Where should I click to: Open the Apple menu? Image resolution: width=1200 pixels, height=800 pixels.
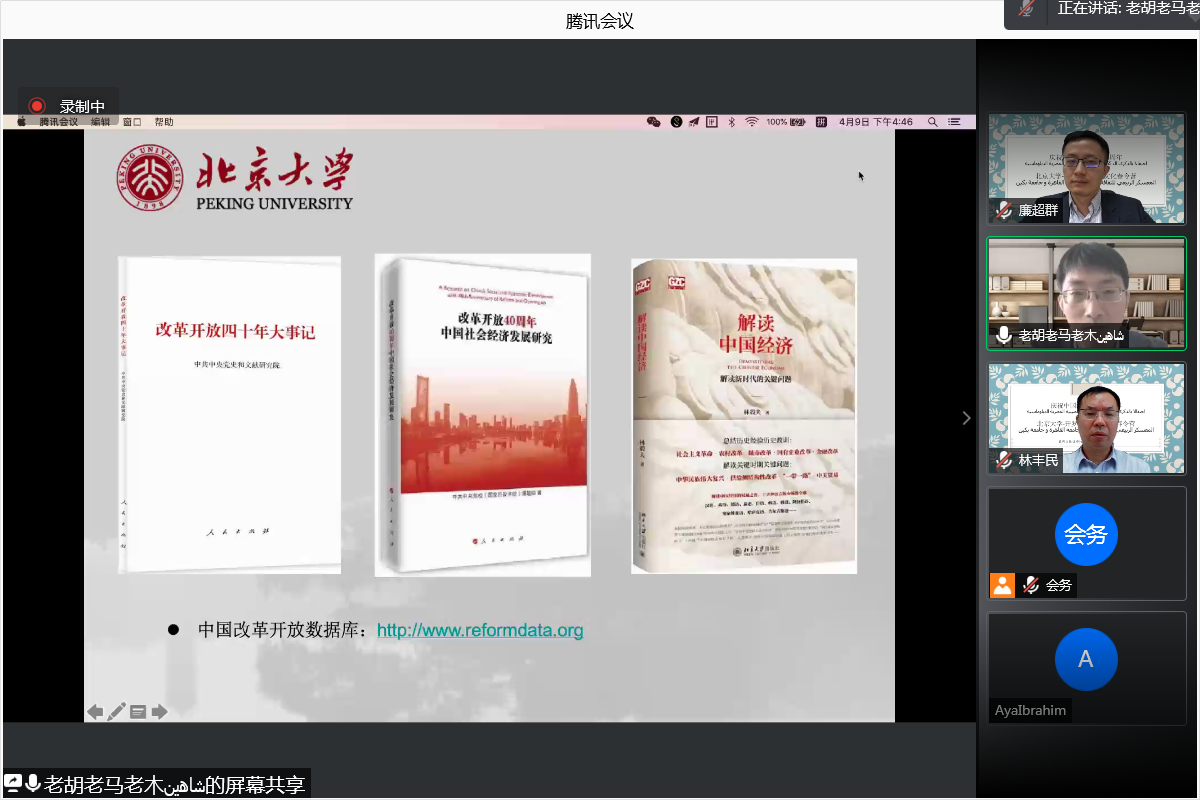point(21,122)
